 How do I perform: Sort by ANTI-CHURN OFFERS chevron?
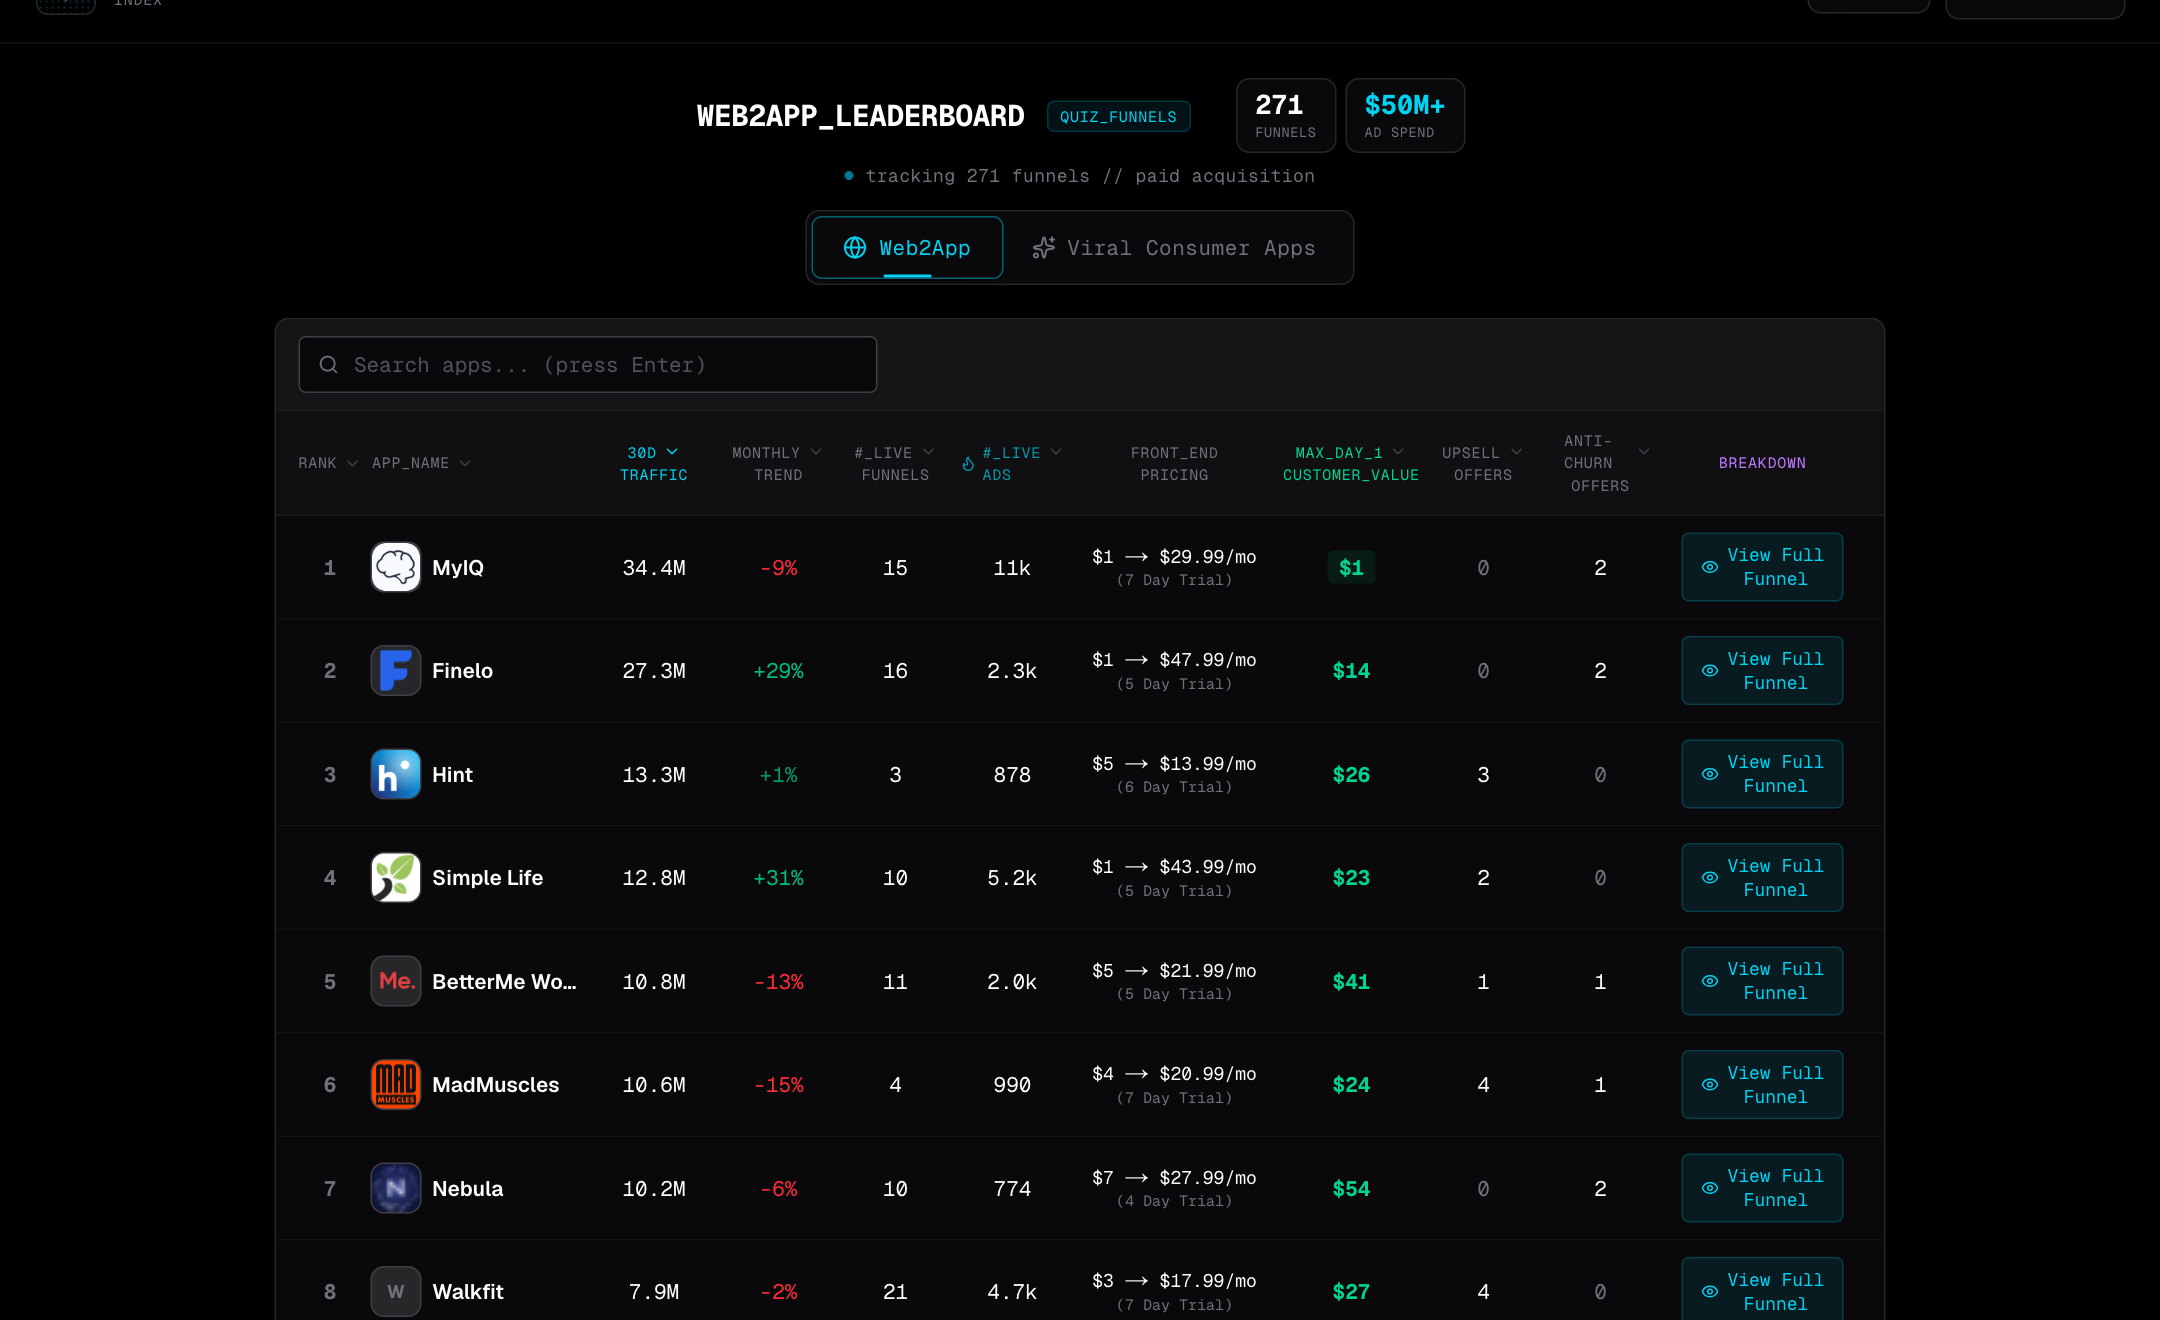pos(1644,452)
